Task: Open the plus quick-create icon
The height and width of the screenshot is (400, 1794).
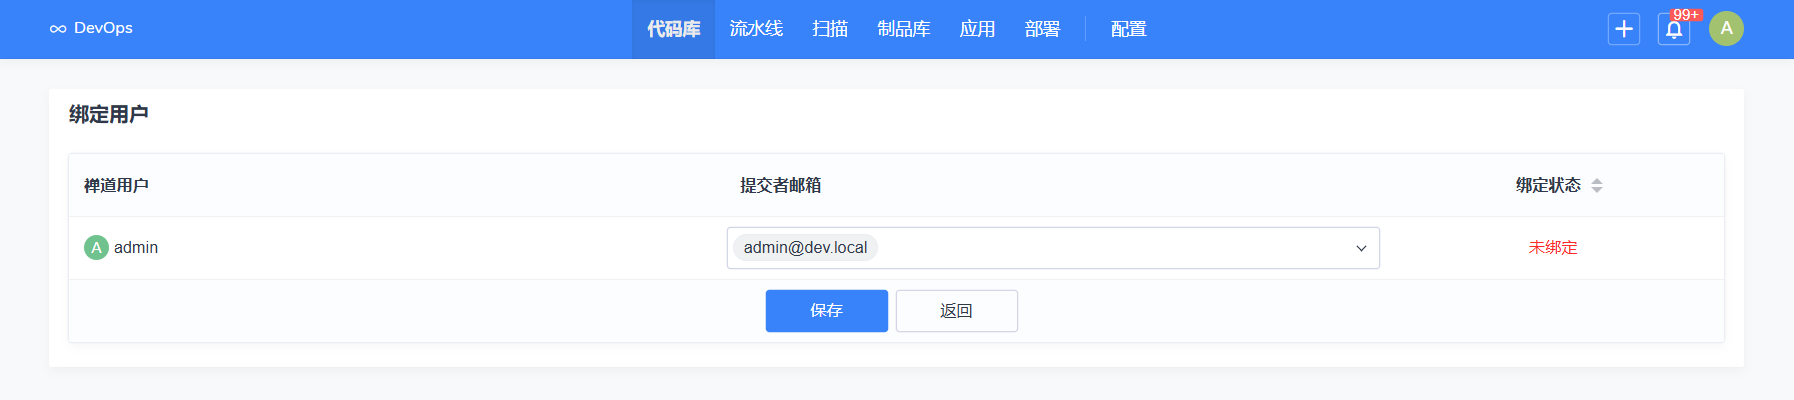Action: coord(1623,29)
